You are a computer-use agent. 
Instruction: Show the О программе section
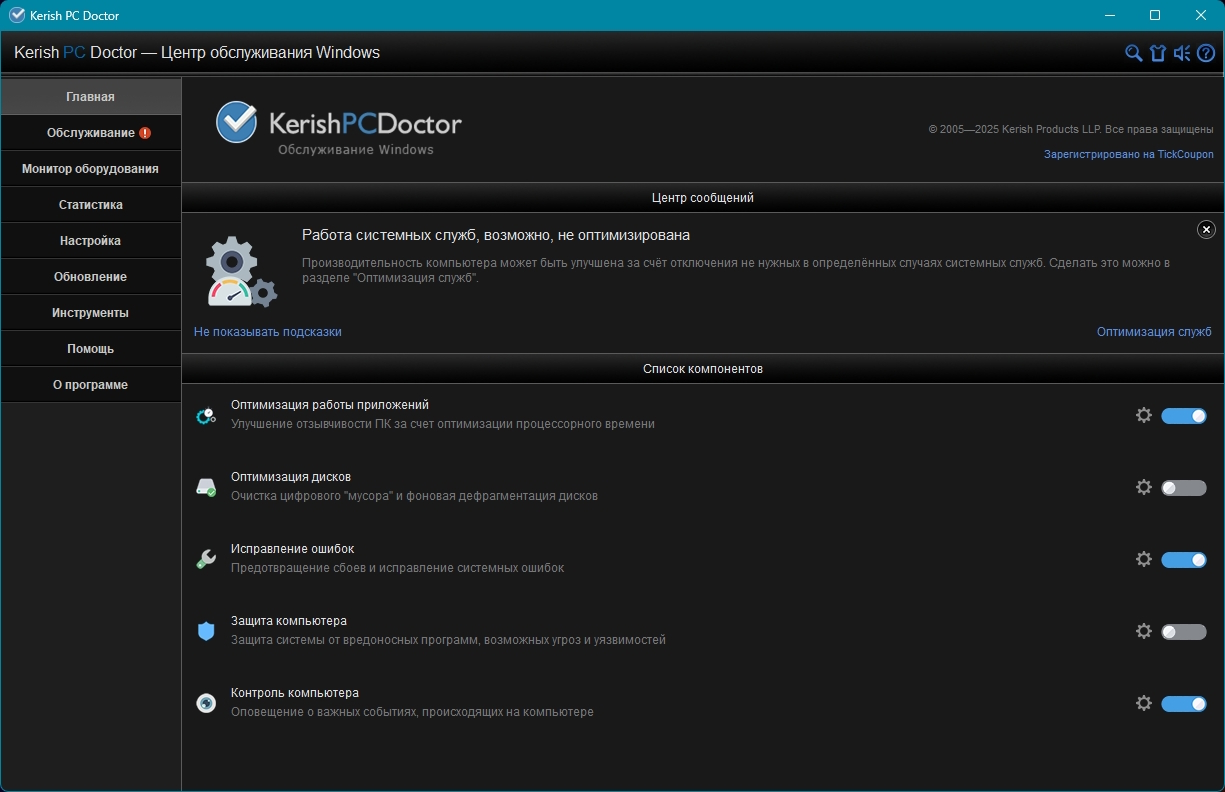pyautogui.click(x=91, y=385)
